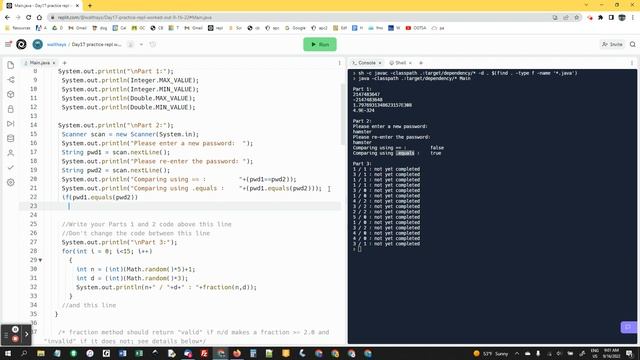Image resolution: width=640 pixels, height=360 pixels.
Task: Open the chat bubble button in the console corner
Action: click(628, 327)
